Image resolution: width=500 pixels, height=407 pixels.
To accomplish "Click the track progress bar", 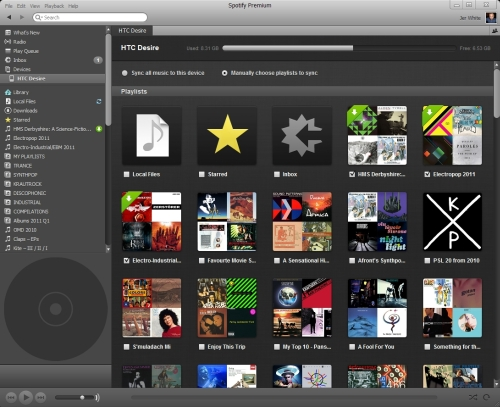I will coord(284,397).
